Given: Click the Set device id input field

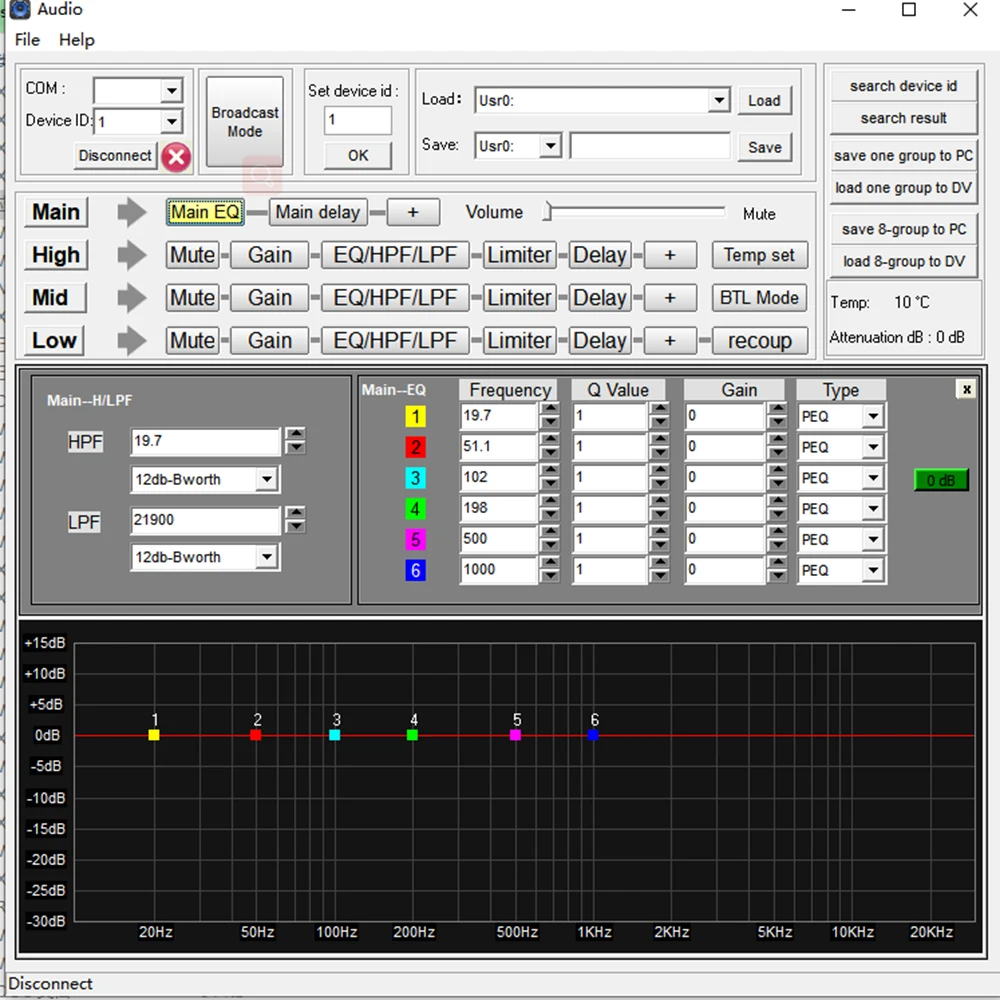Looking at the screenshot, I should 357,120.
